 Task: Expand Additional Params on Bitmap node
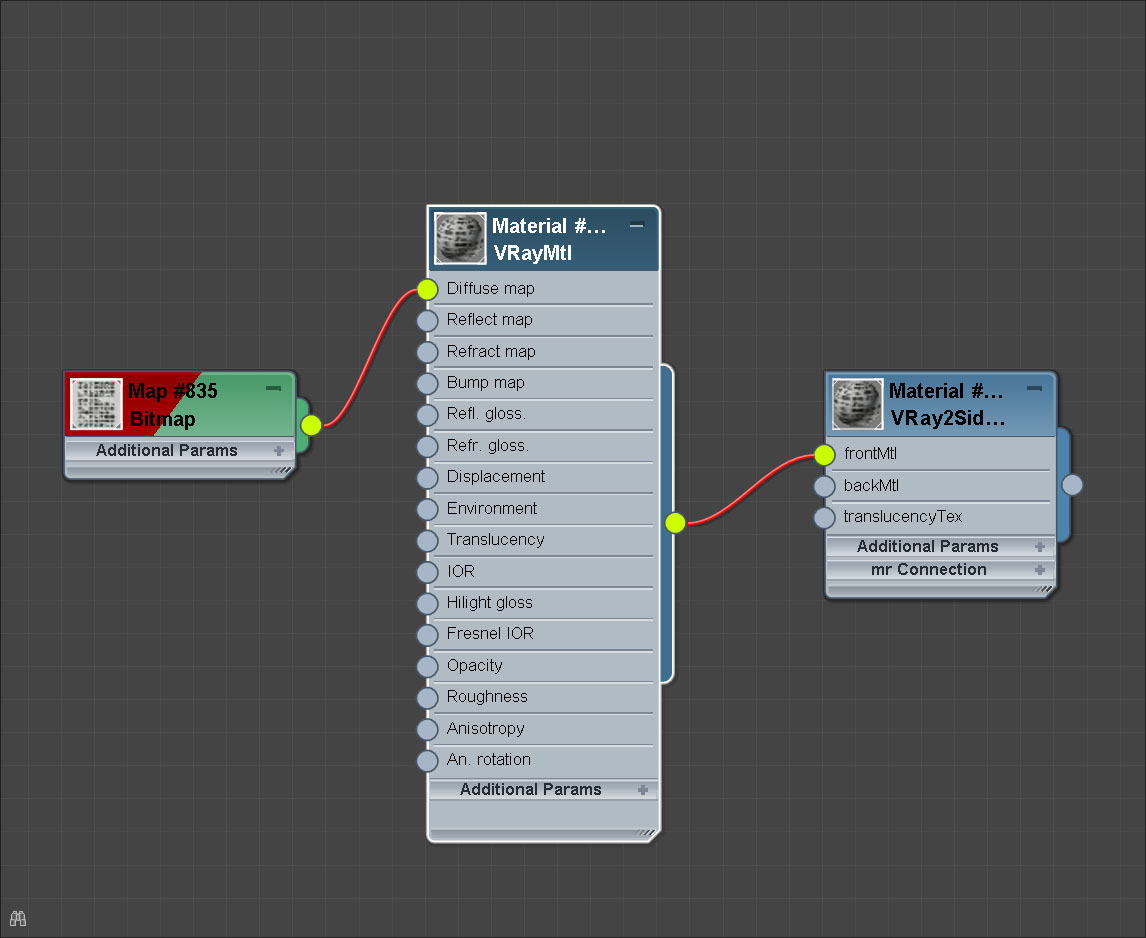point(278,451)
